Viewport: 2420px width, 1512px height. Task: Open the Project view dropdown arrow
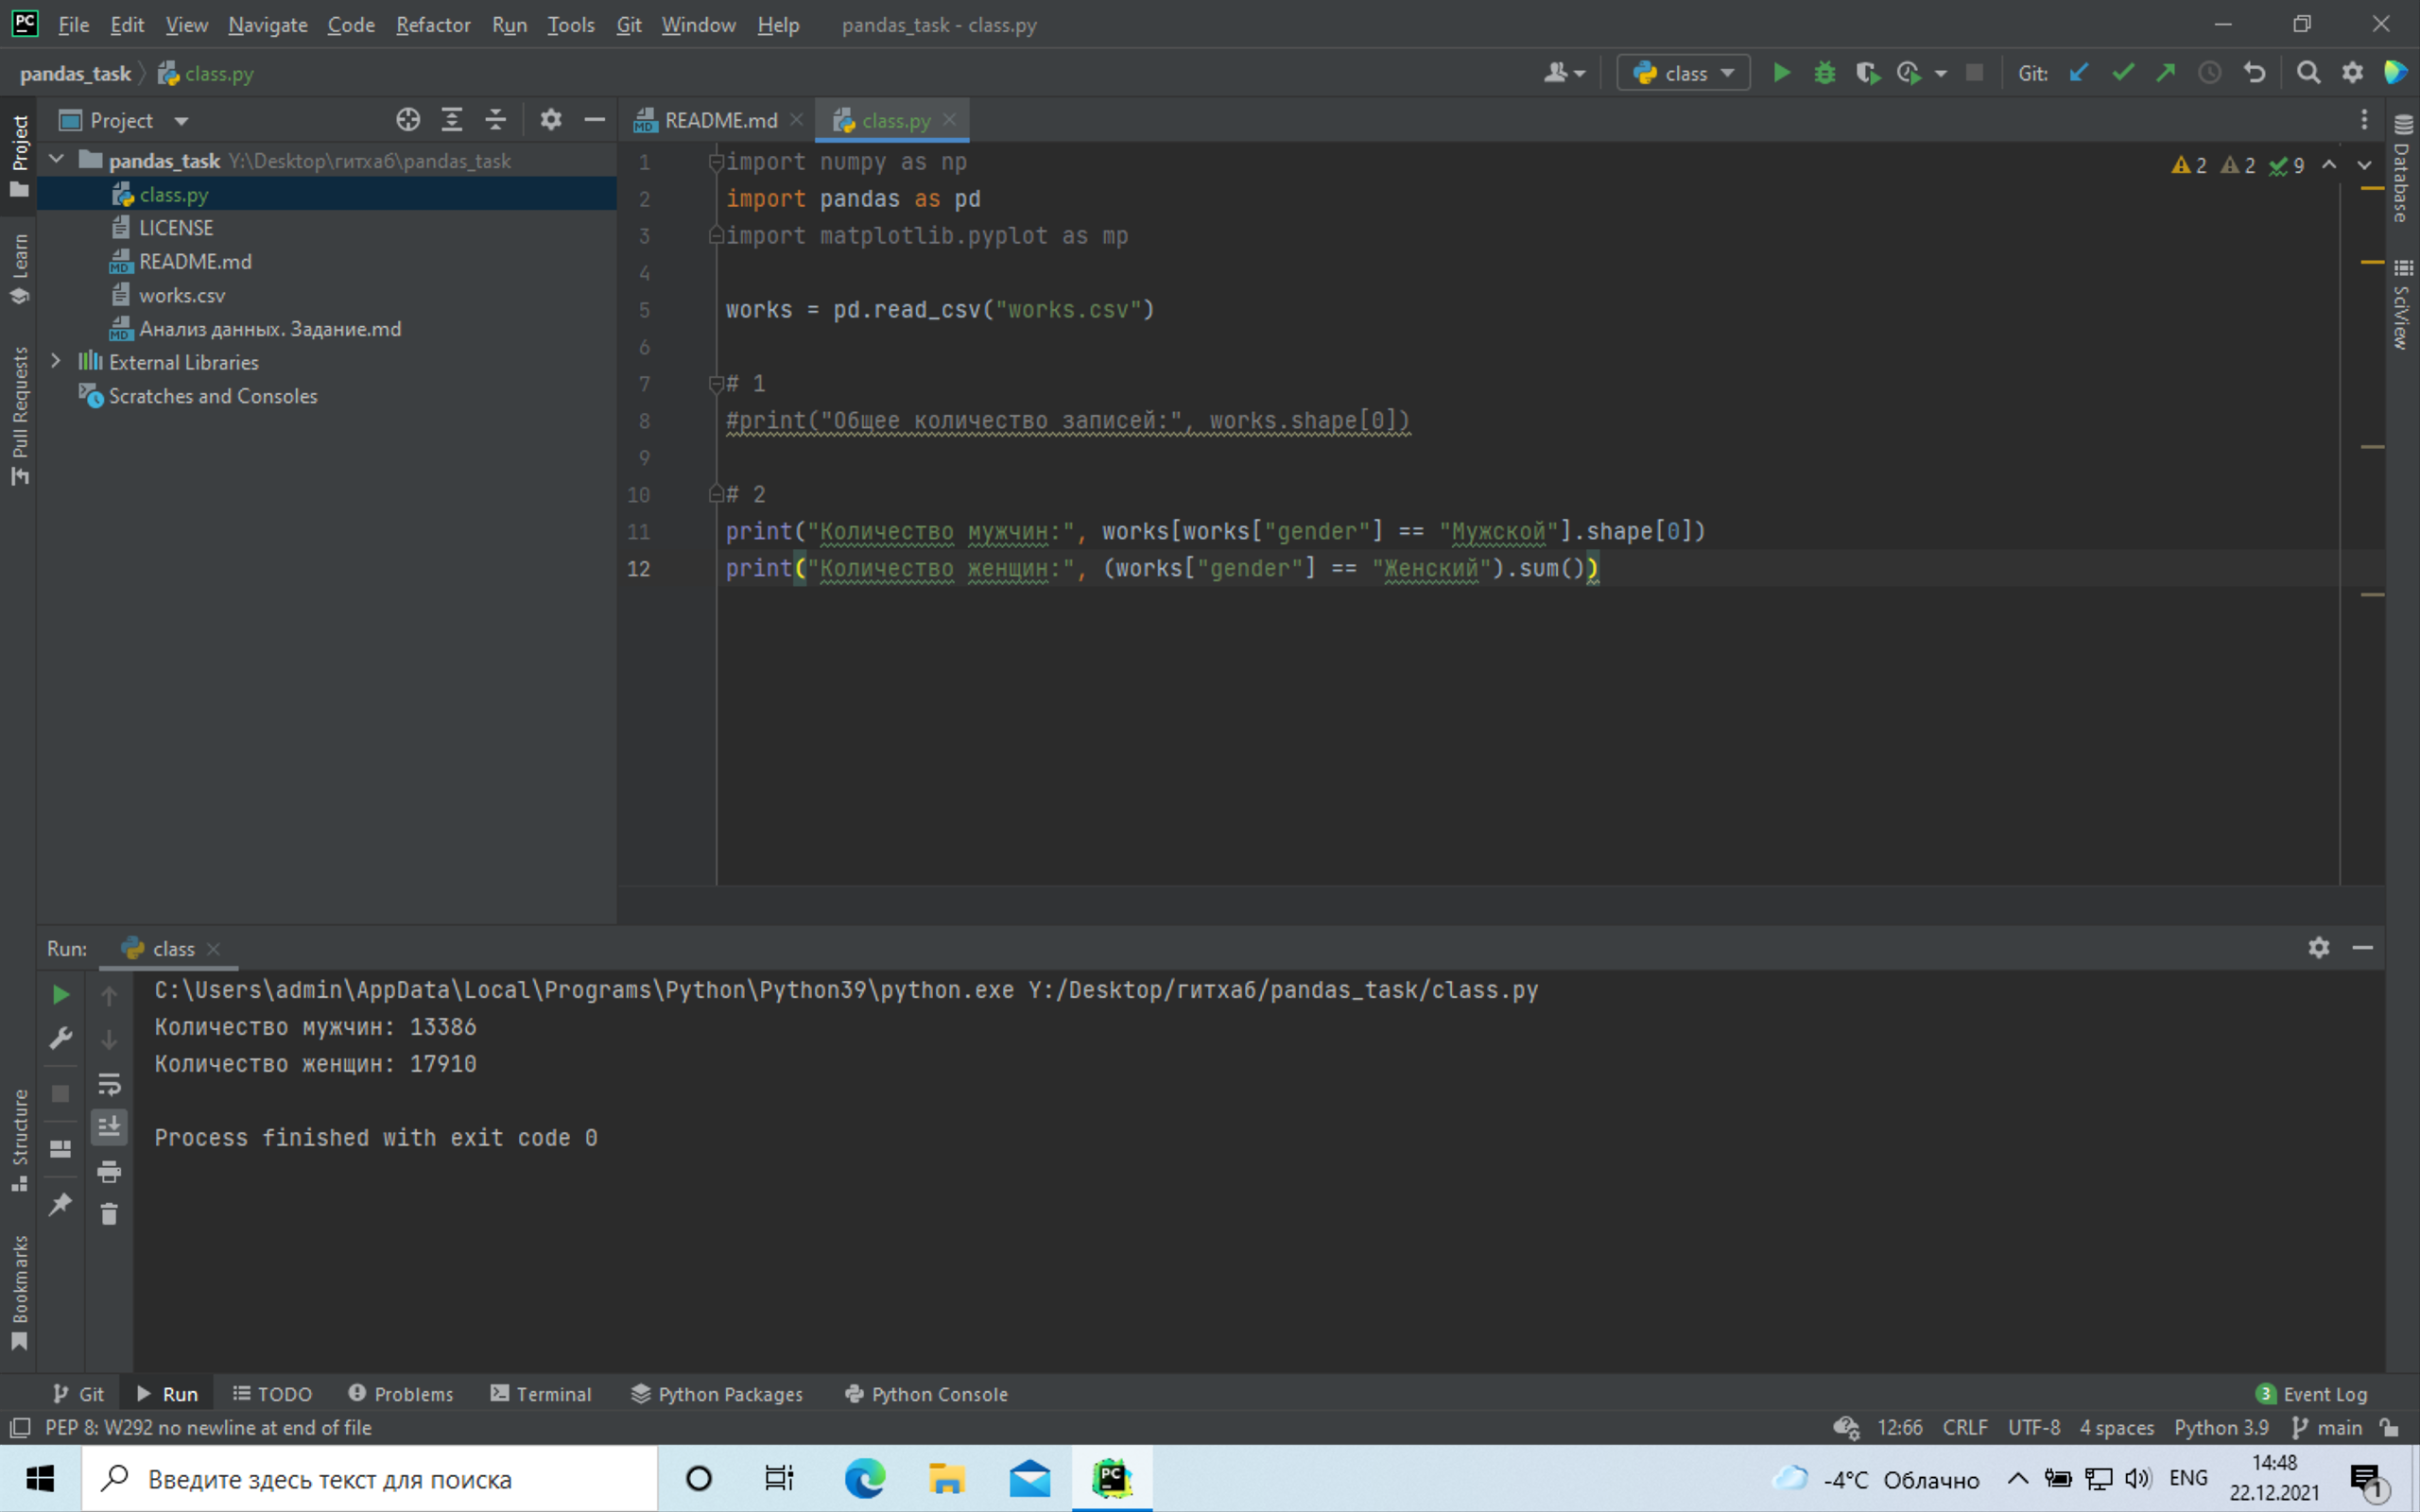coord(181,121)
